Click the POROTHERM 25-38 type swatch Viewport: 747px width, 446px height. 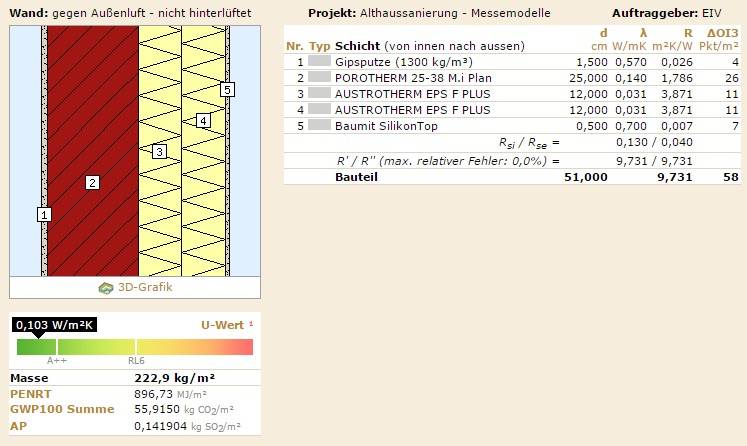point(319,77)
